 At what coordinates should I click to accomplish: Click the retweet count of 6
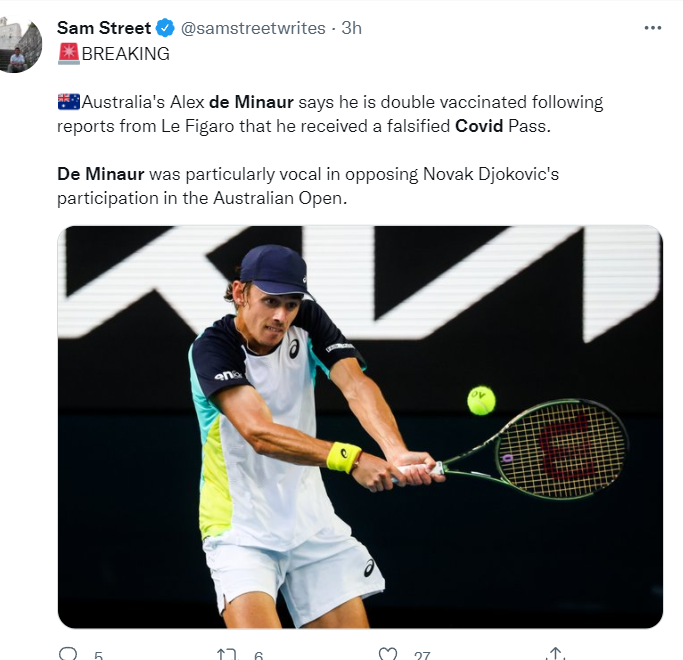point(258,656)
